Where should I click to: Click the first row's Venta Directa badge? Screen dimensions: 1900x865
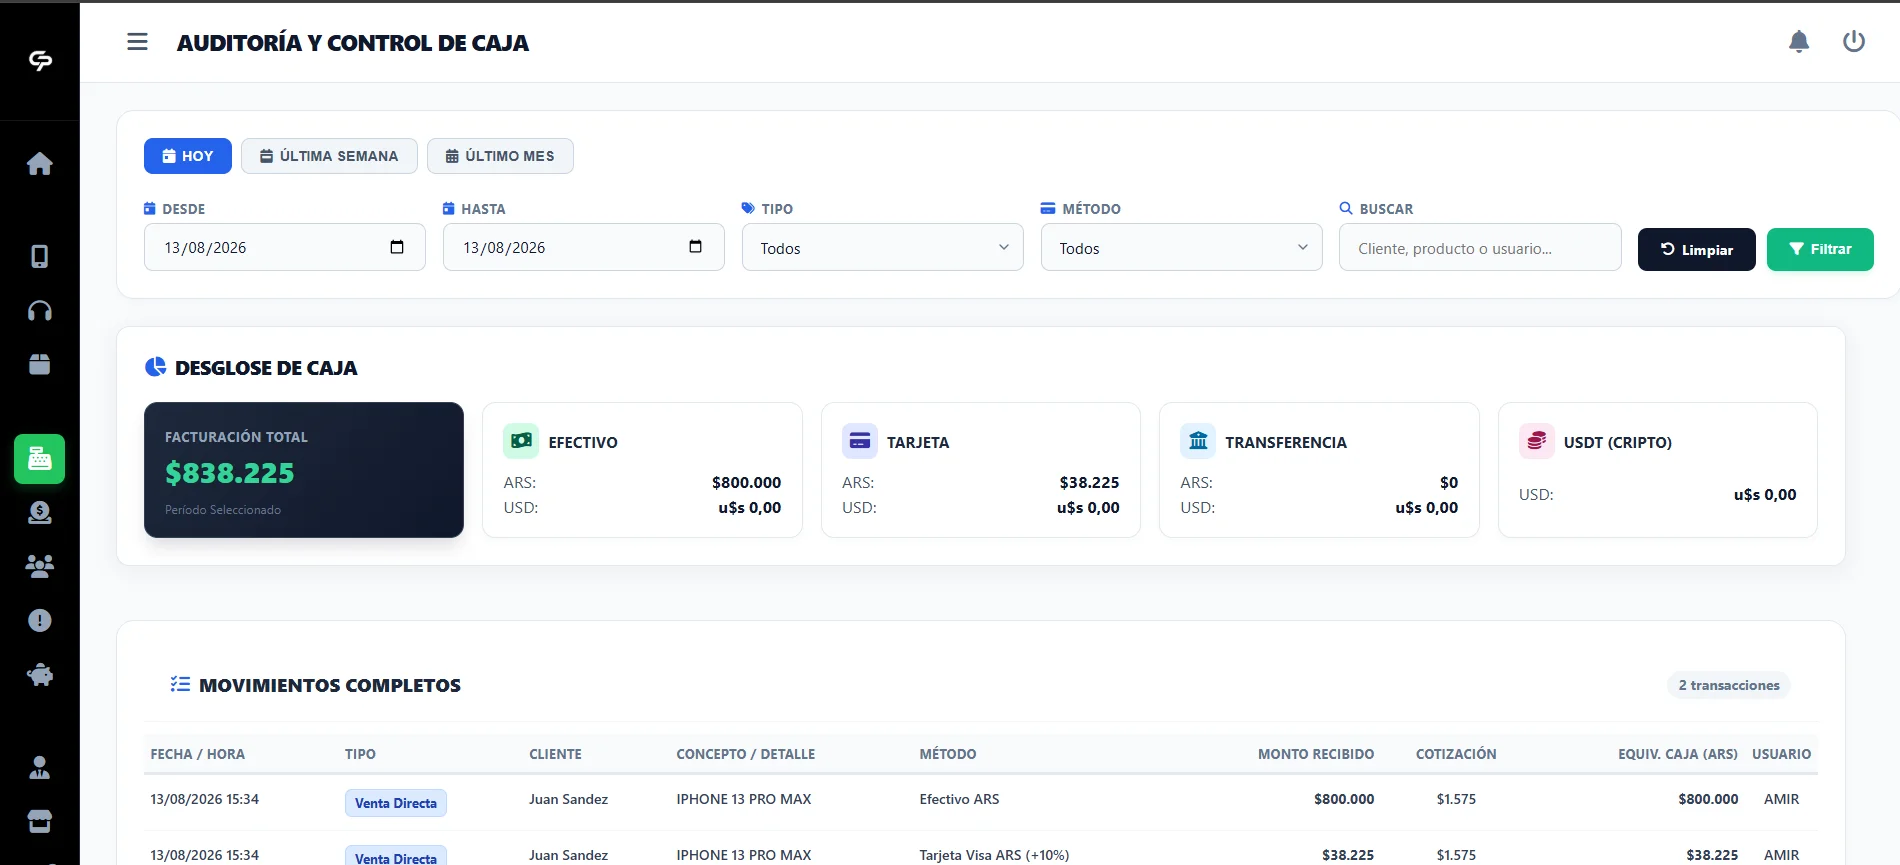pyautogui.click(x=396, y=803)
